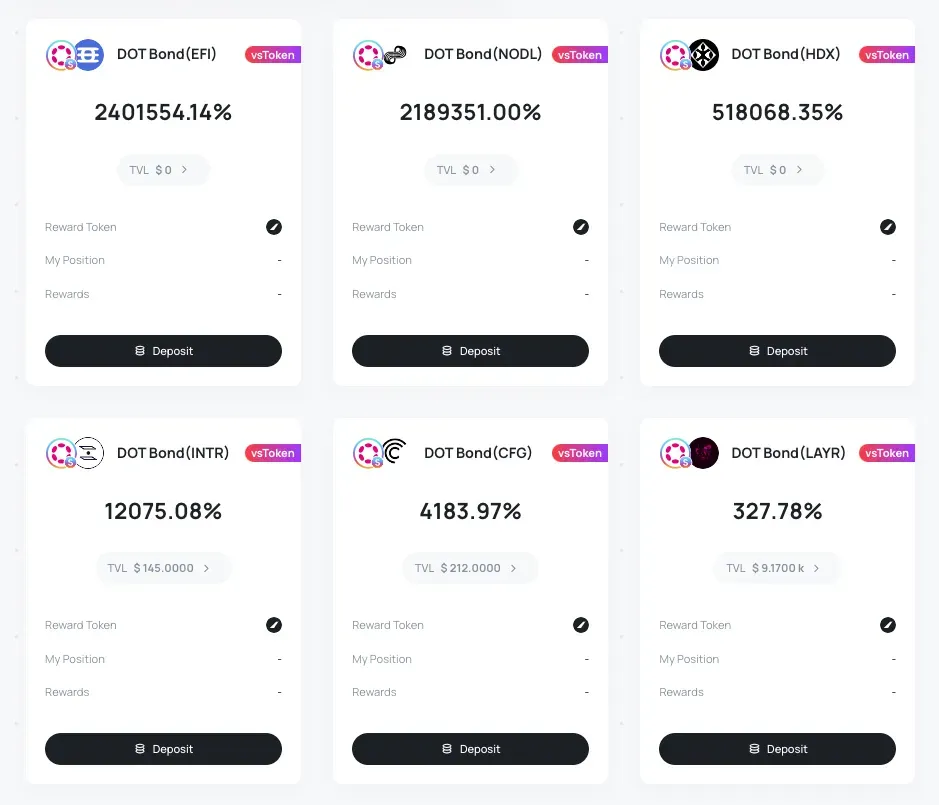Deposit into DOT Bond(EFI) pool
This screenshot has height=805, width=939.
click(163, 351)
